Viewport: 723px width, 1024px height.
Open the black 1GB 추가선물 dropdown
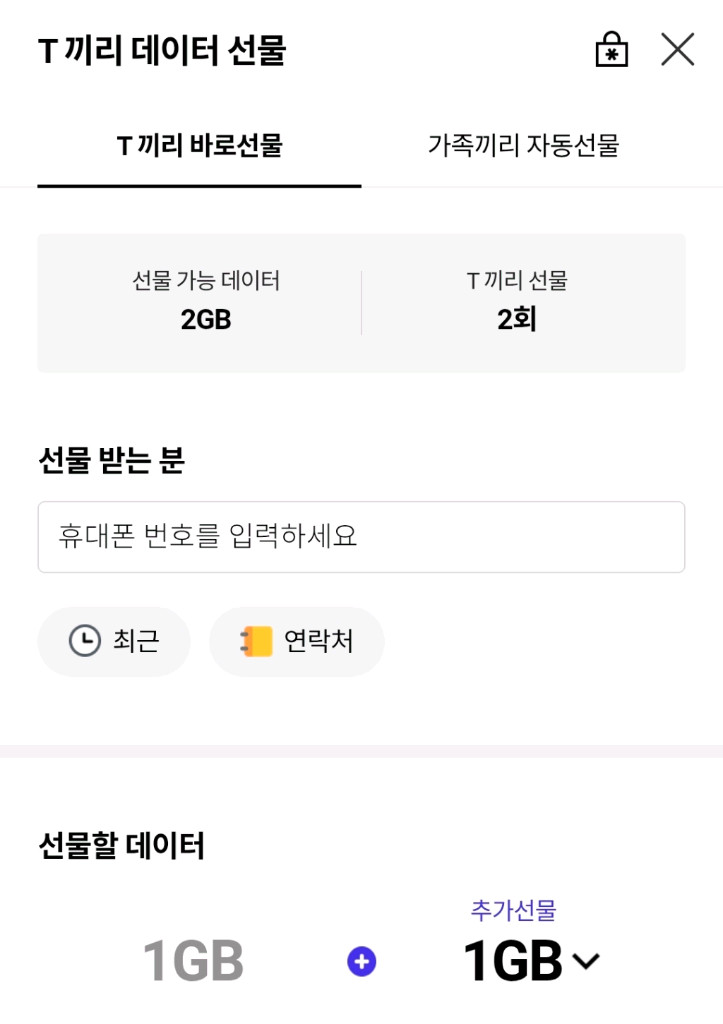point(512,962)
